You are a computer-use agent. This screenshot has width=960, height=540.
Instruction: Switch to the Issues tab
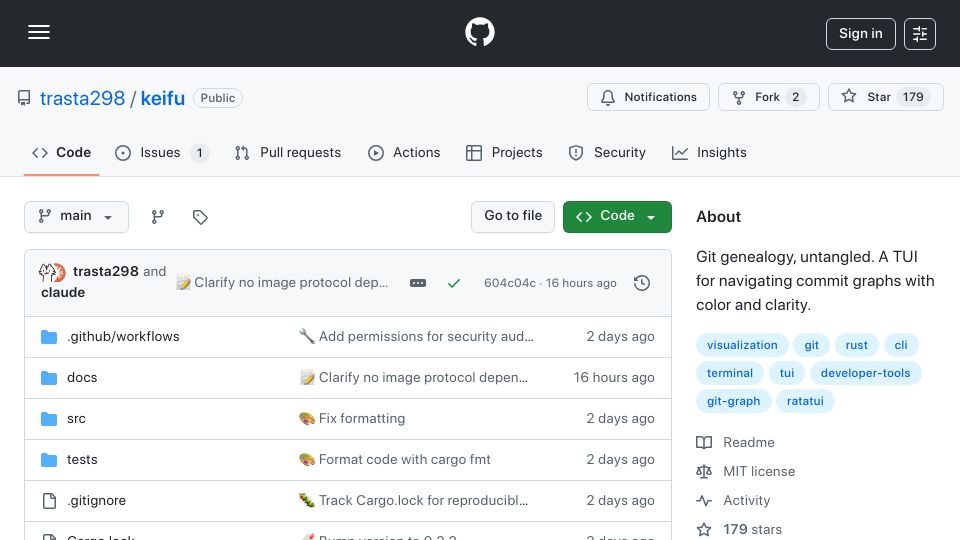tap(162, 152)
